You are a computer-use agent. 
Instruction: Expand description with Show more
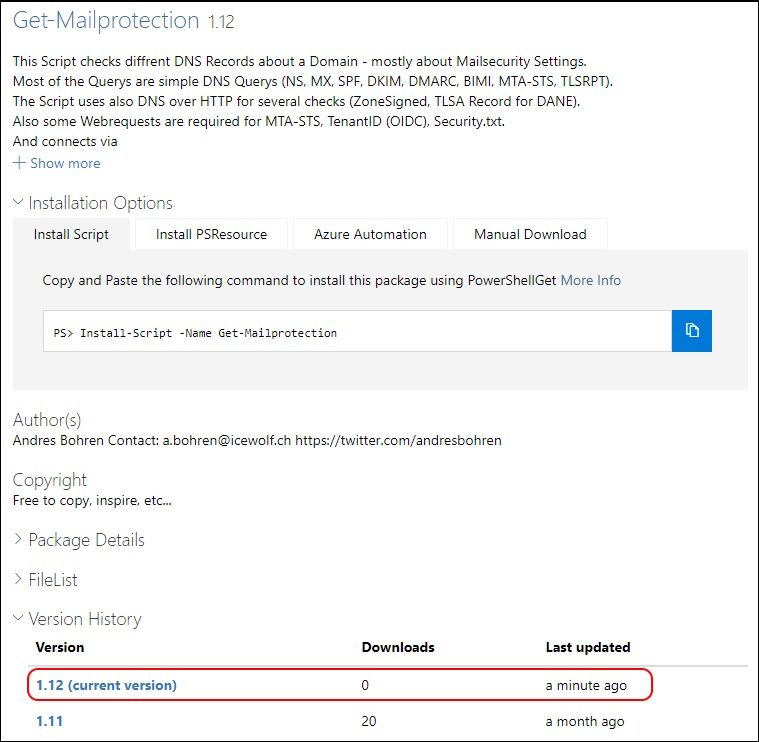[57, 163]
